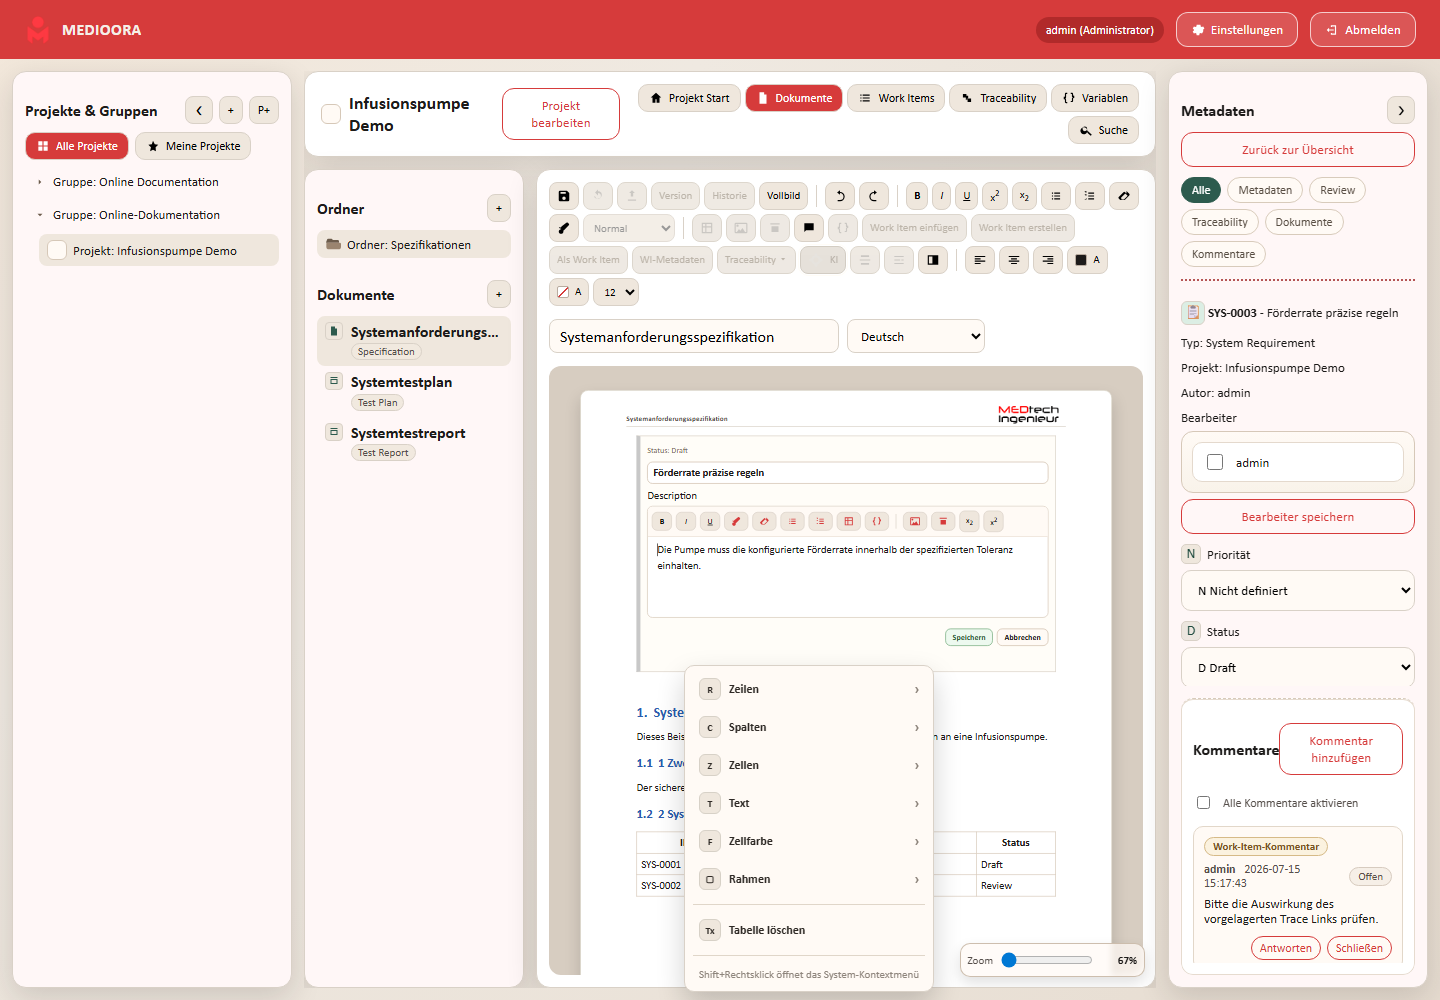
Task: Open the black text color picker
Action: pyautogui.click(x=1087, y=260)
